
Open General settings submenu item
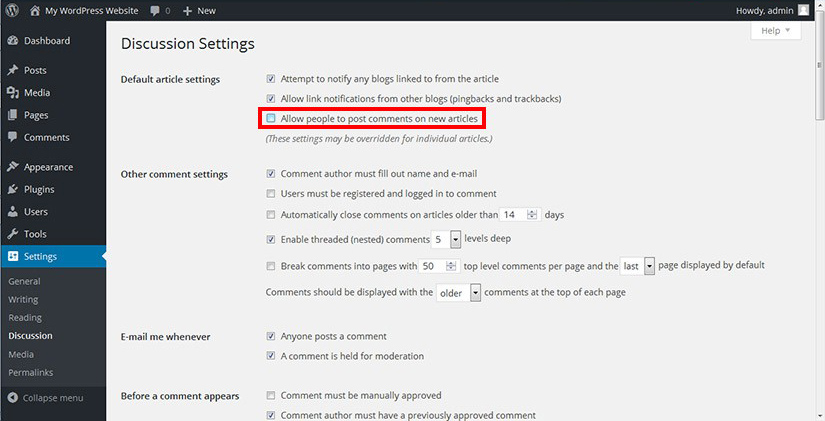coord(24,281)
